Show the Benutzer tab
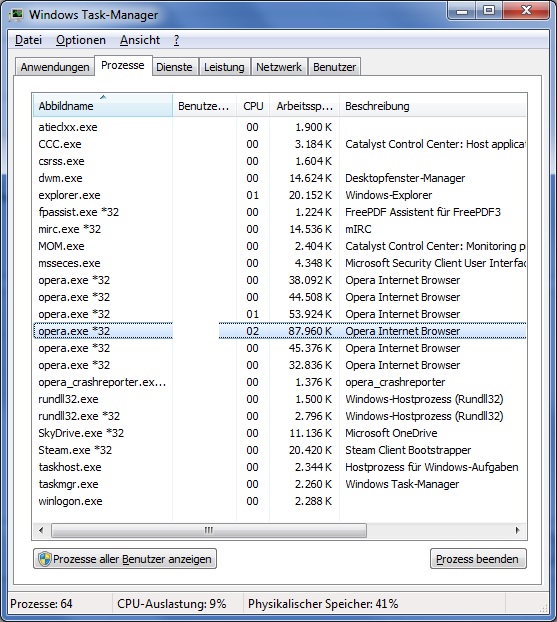The height and width of the screenshot is (622, 557). point(334,67)
